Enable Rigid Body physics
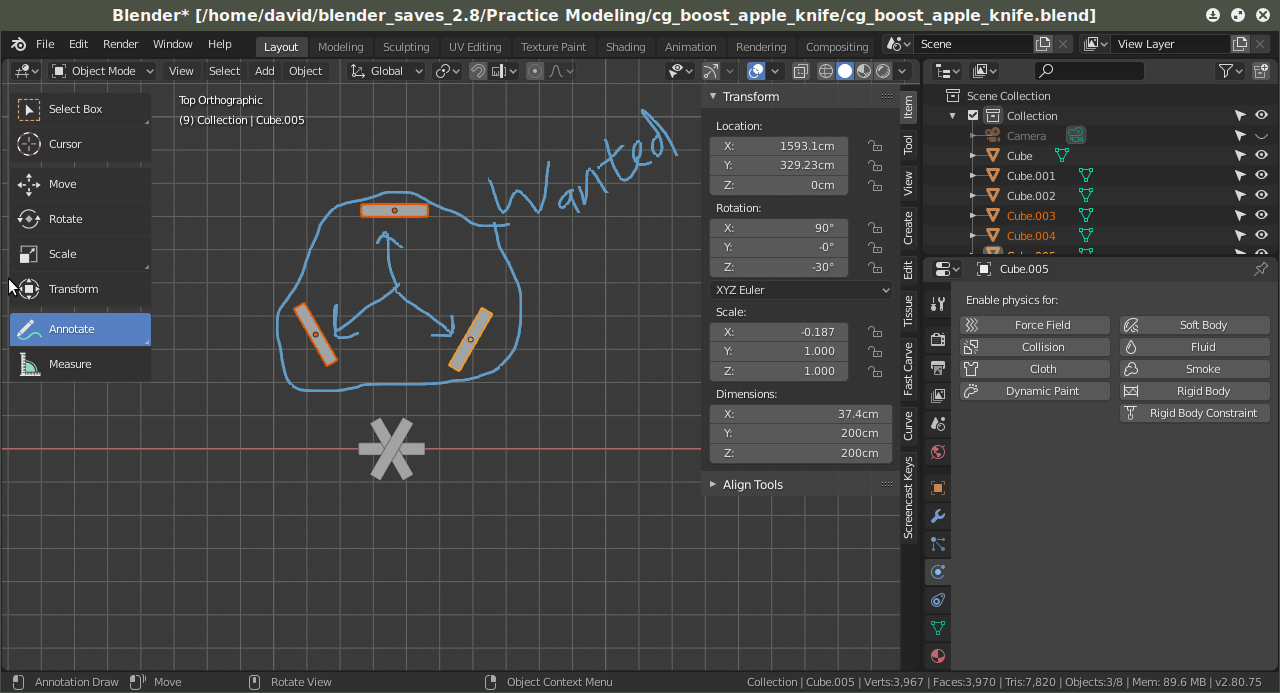1280x693 pixels. [1194, 390]
